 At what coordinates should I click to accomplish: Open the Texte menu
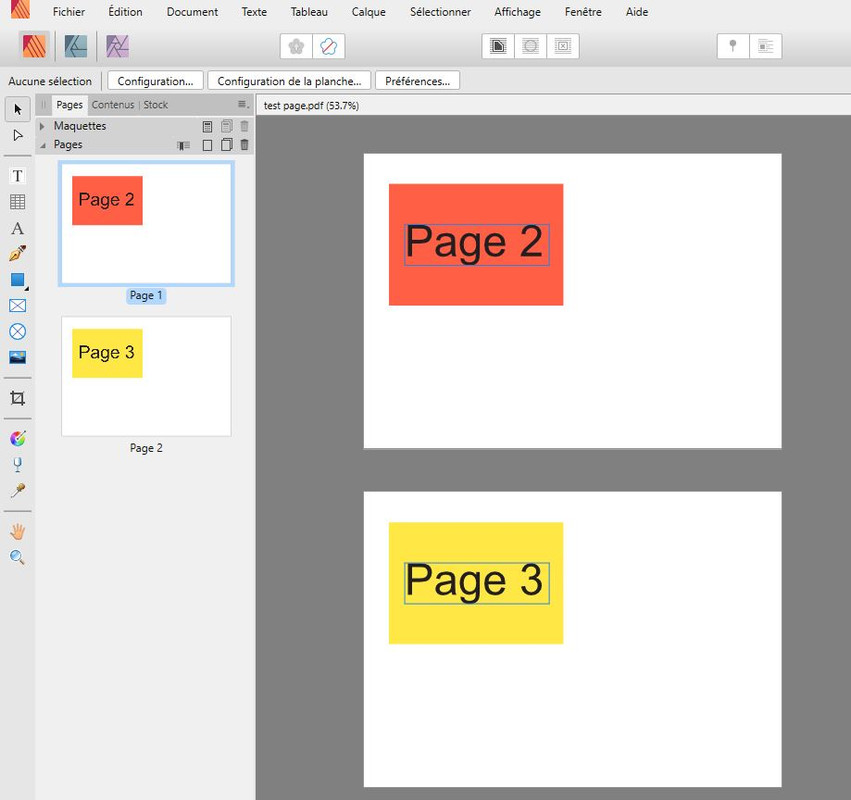click(x=254, y=11)
